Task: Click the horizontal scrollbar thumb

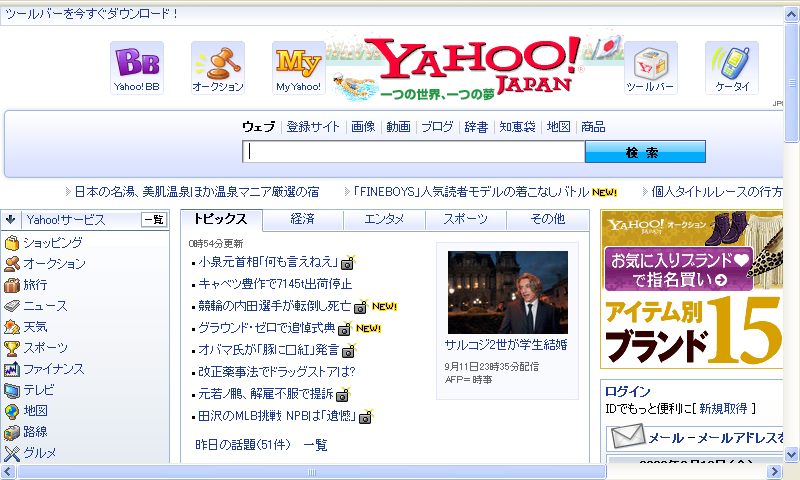Action: [312, 472]
